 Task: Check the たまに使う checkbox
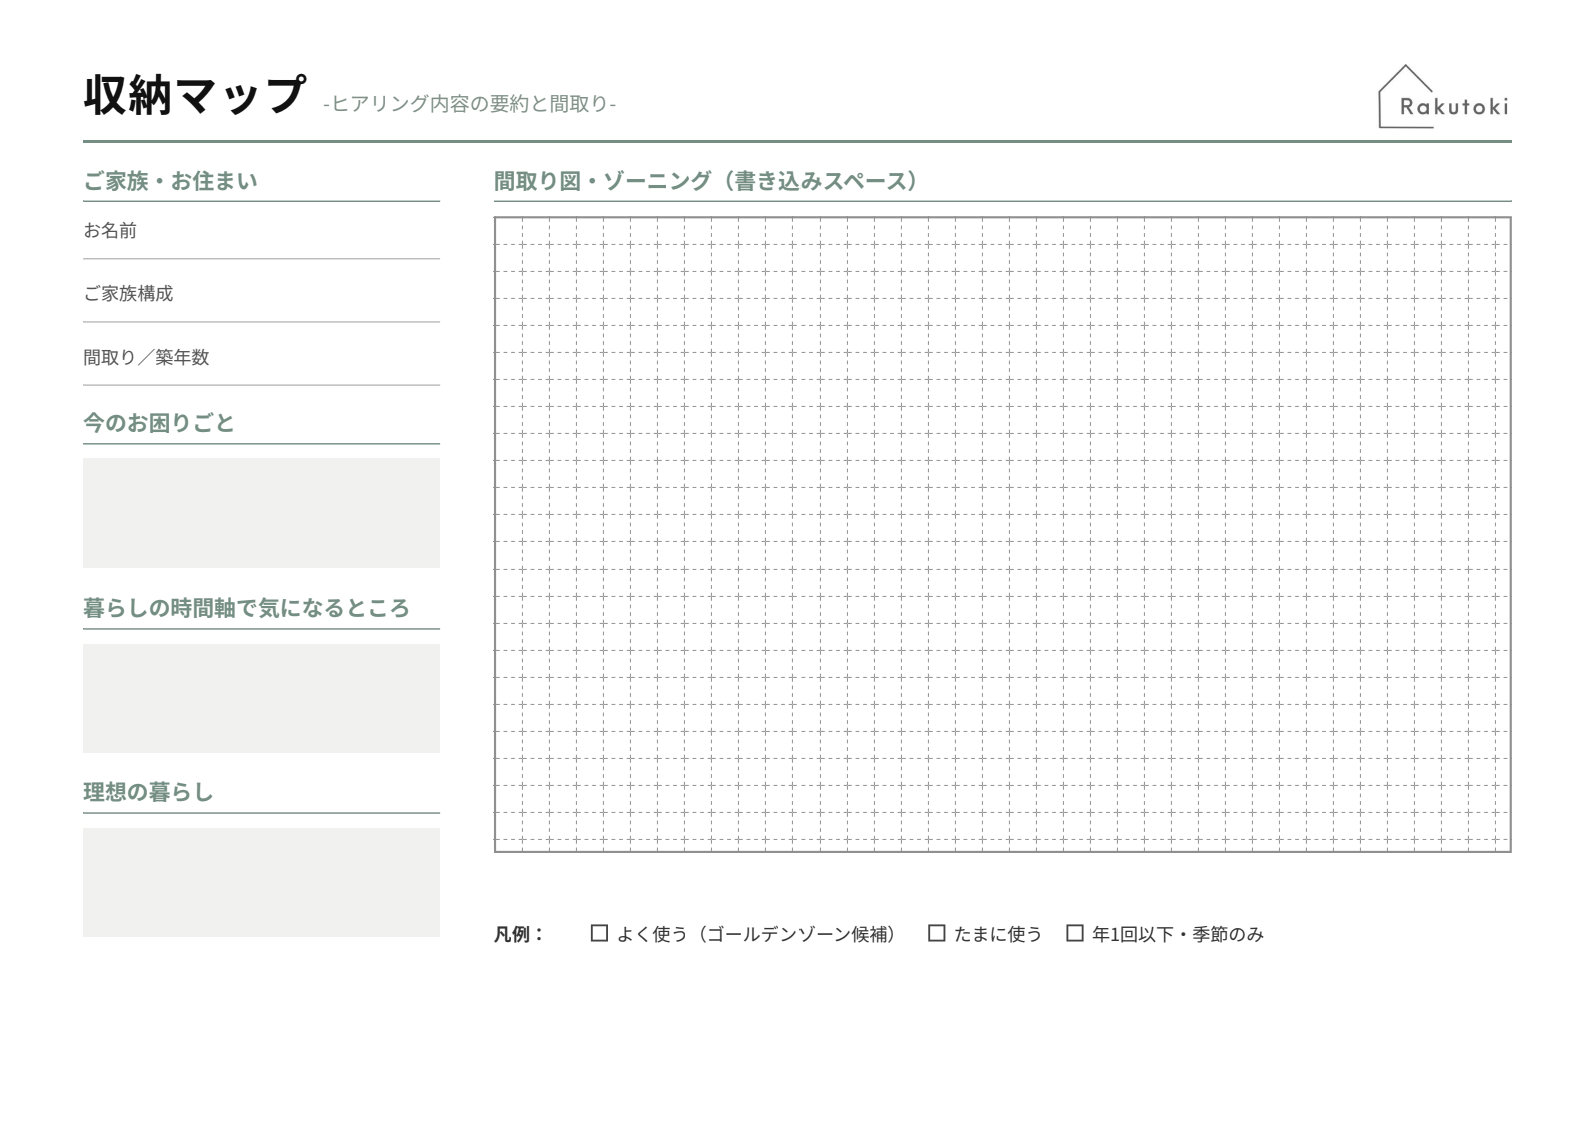[936, 933]
